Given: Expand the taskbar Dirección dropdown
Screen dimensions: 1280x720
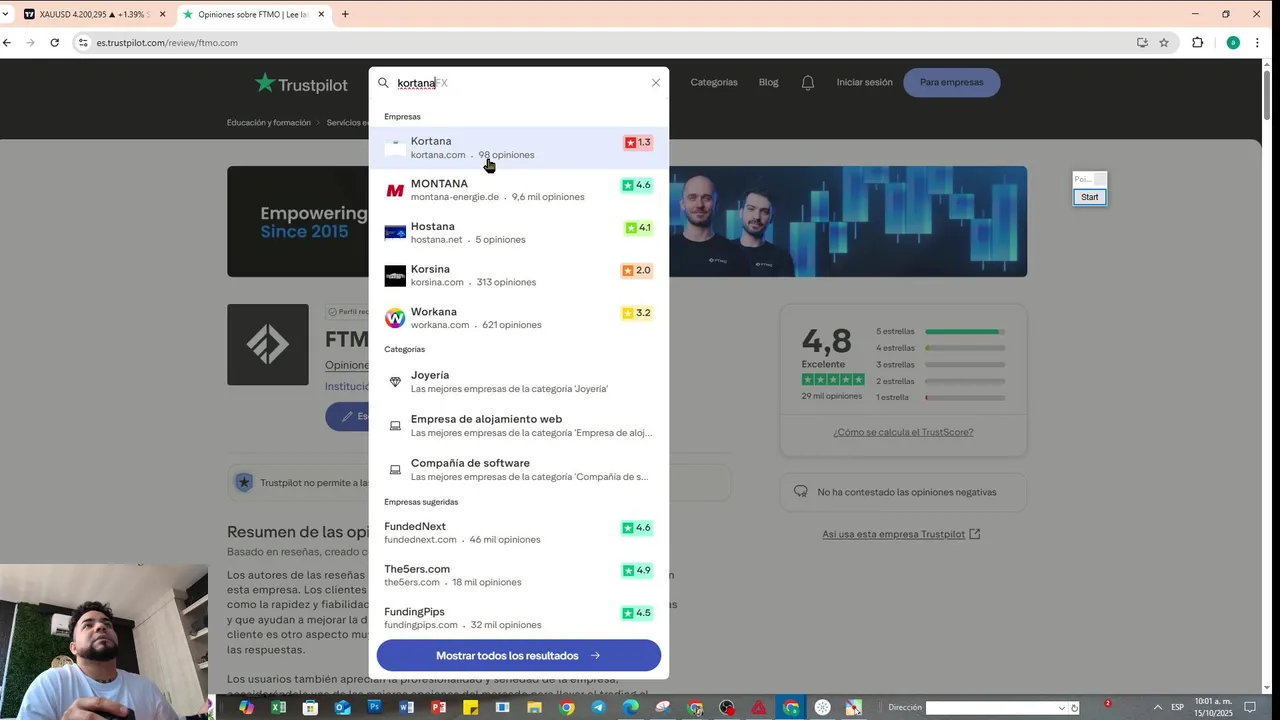Looking at the screenshot, I should [x=1062, y=708].
